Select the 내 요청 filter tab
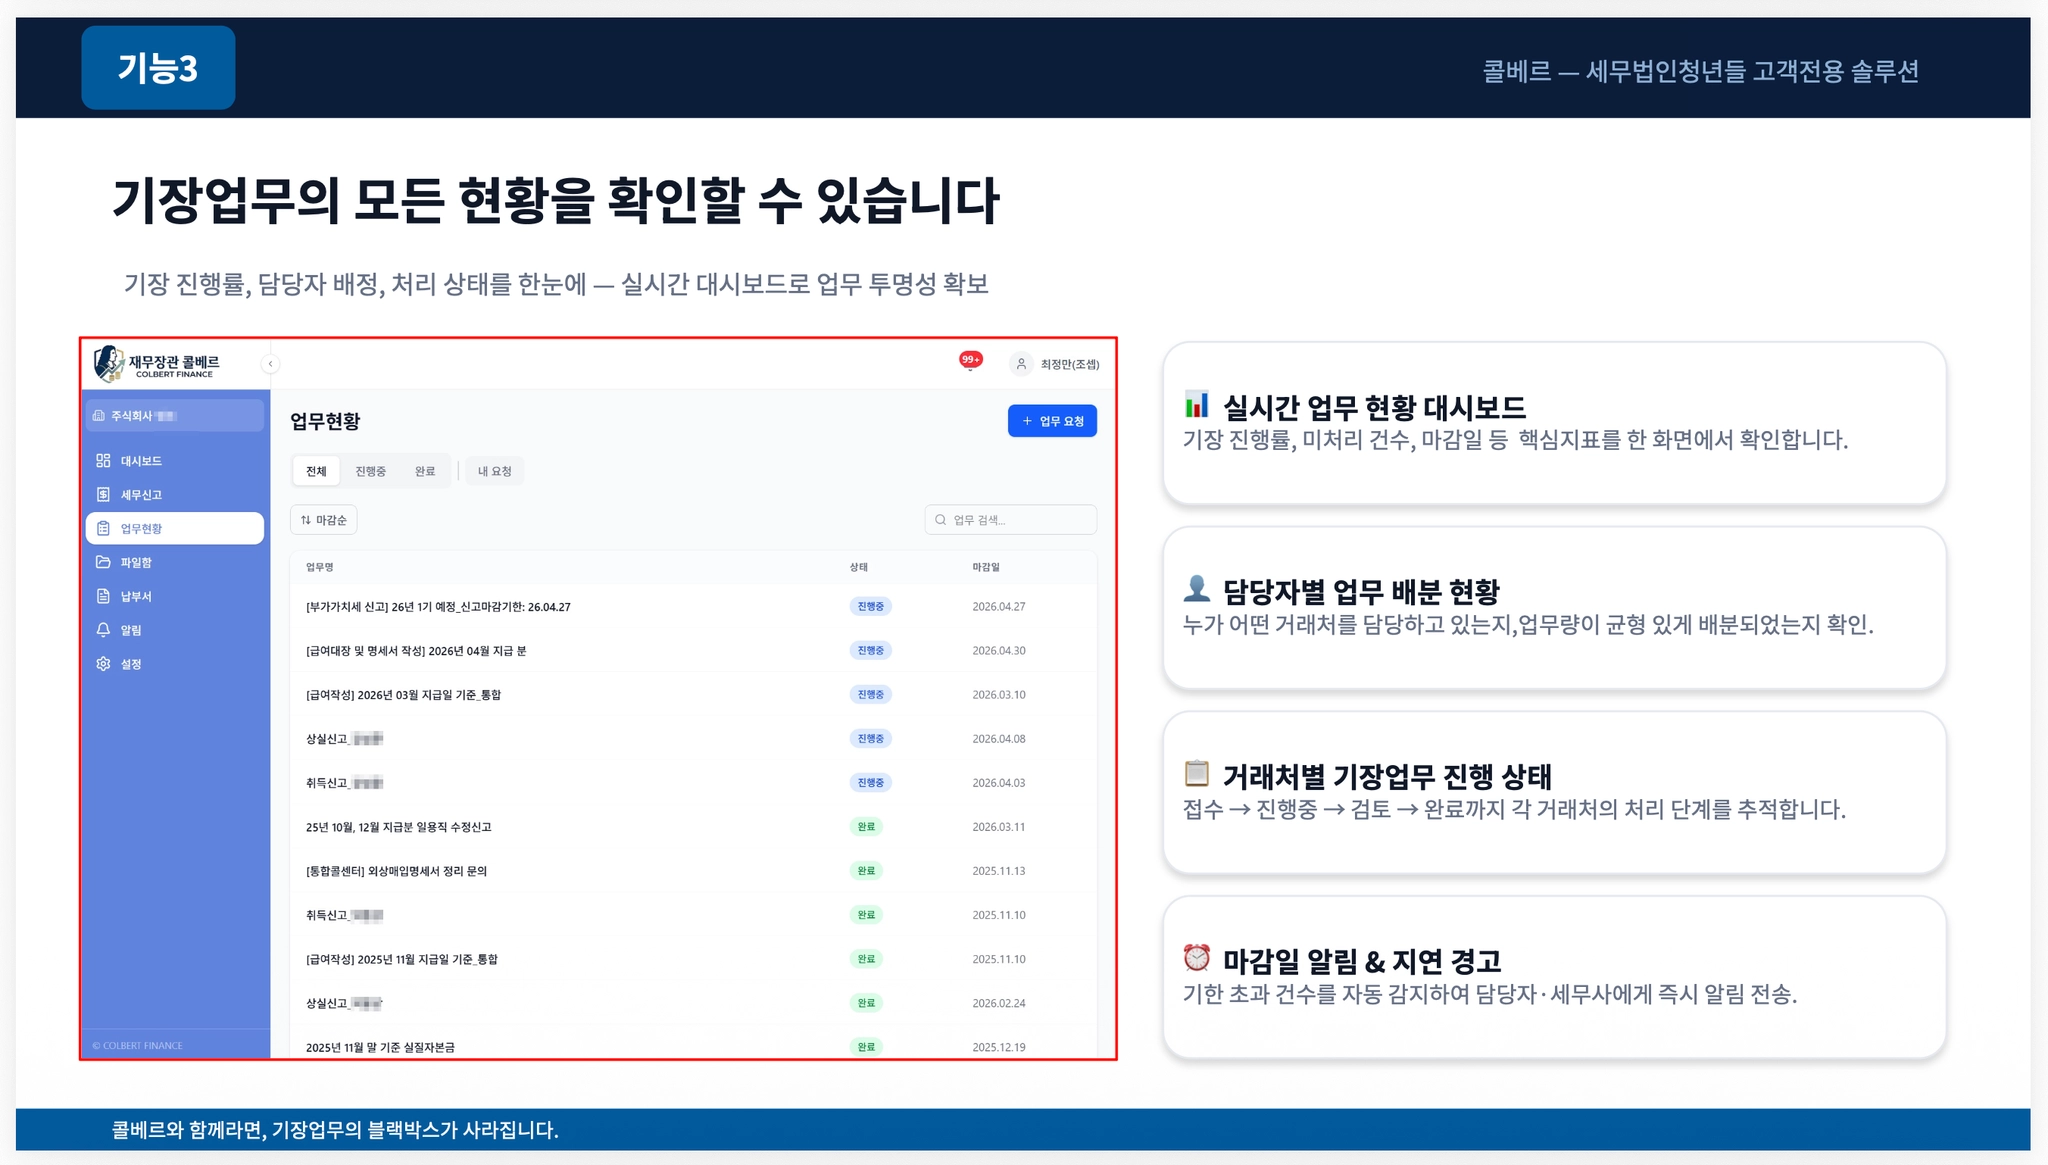The height and width of the screenshot is (1165, 2048). click(x=494, y=471)
